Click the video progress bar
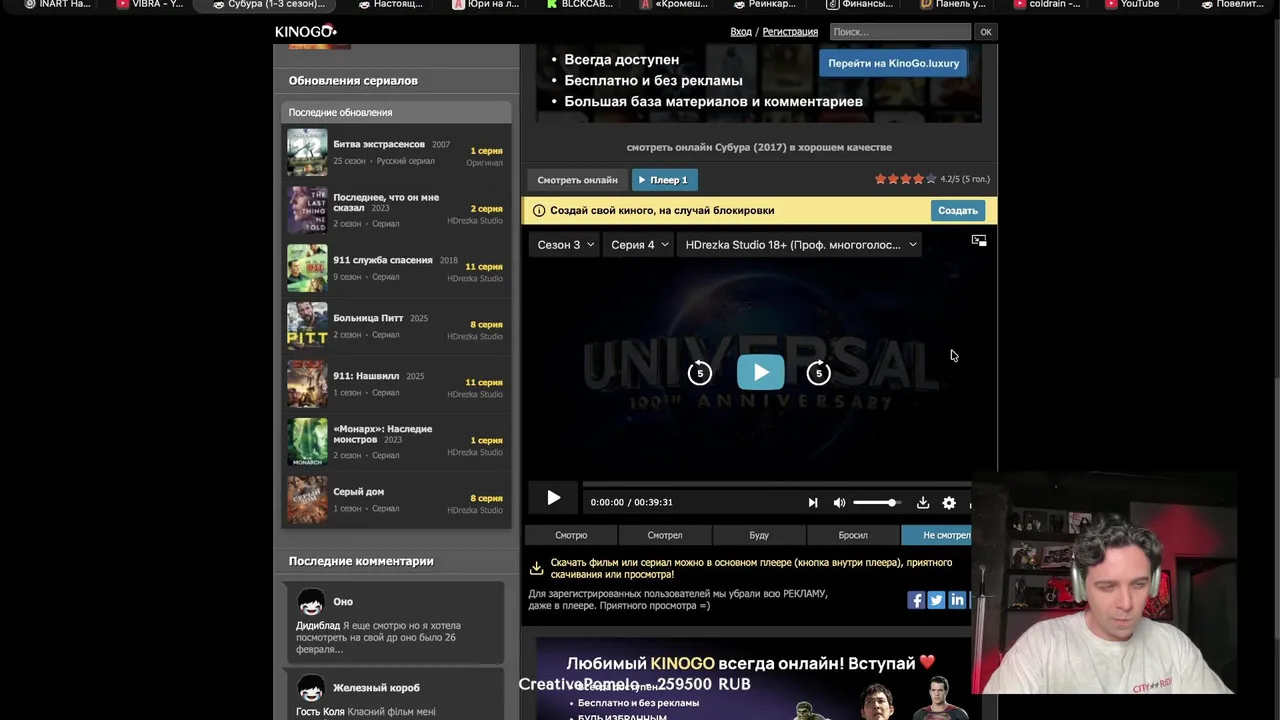Screen dimensions: 1280x720 pyautogui.click(x=776, y=484)
